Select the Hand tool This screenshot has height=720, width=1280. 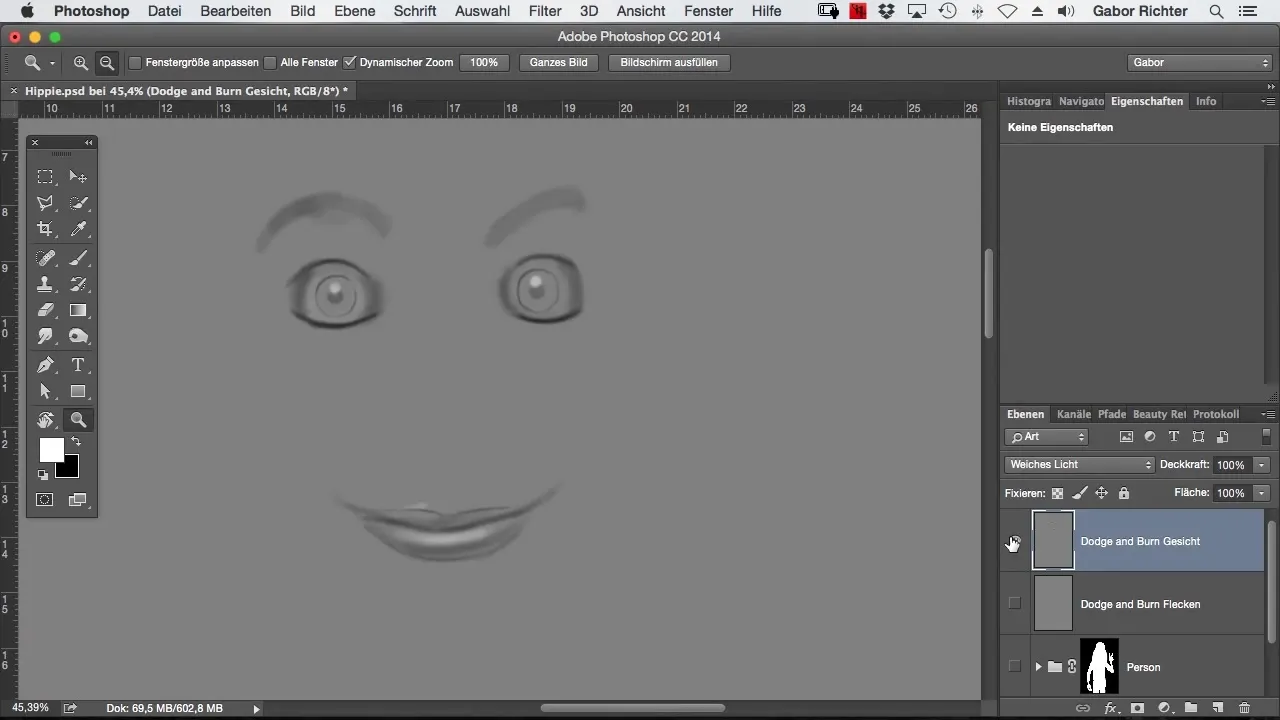pos(46,420)
